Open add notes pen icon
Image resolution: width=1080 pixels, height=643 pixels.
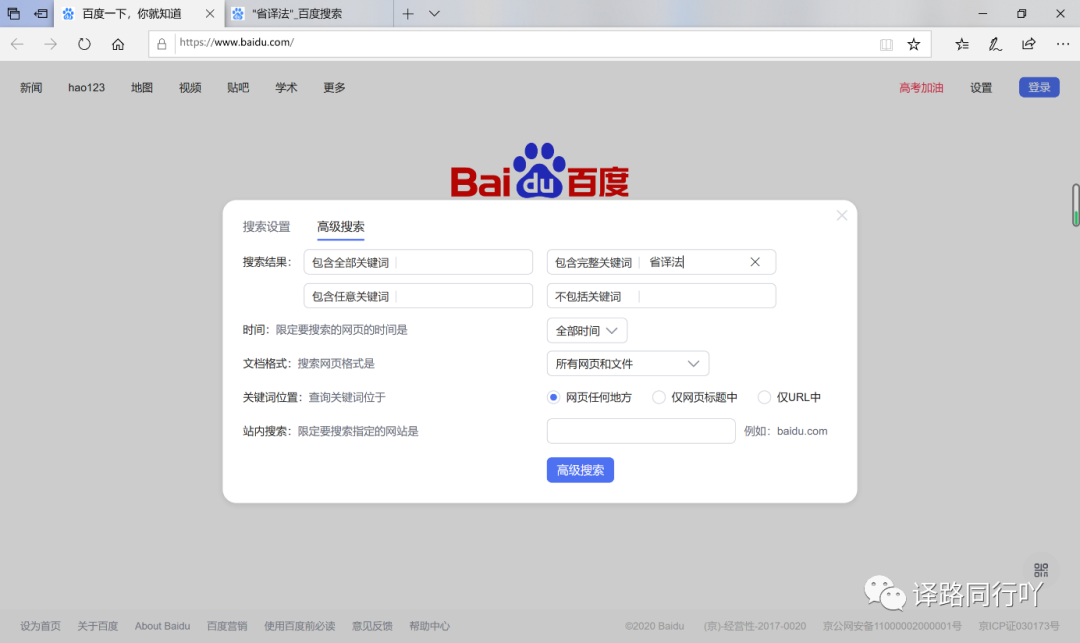(995, 44)
